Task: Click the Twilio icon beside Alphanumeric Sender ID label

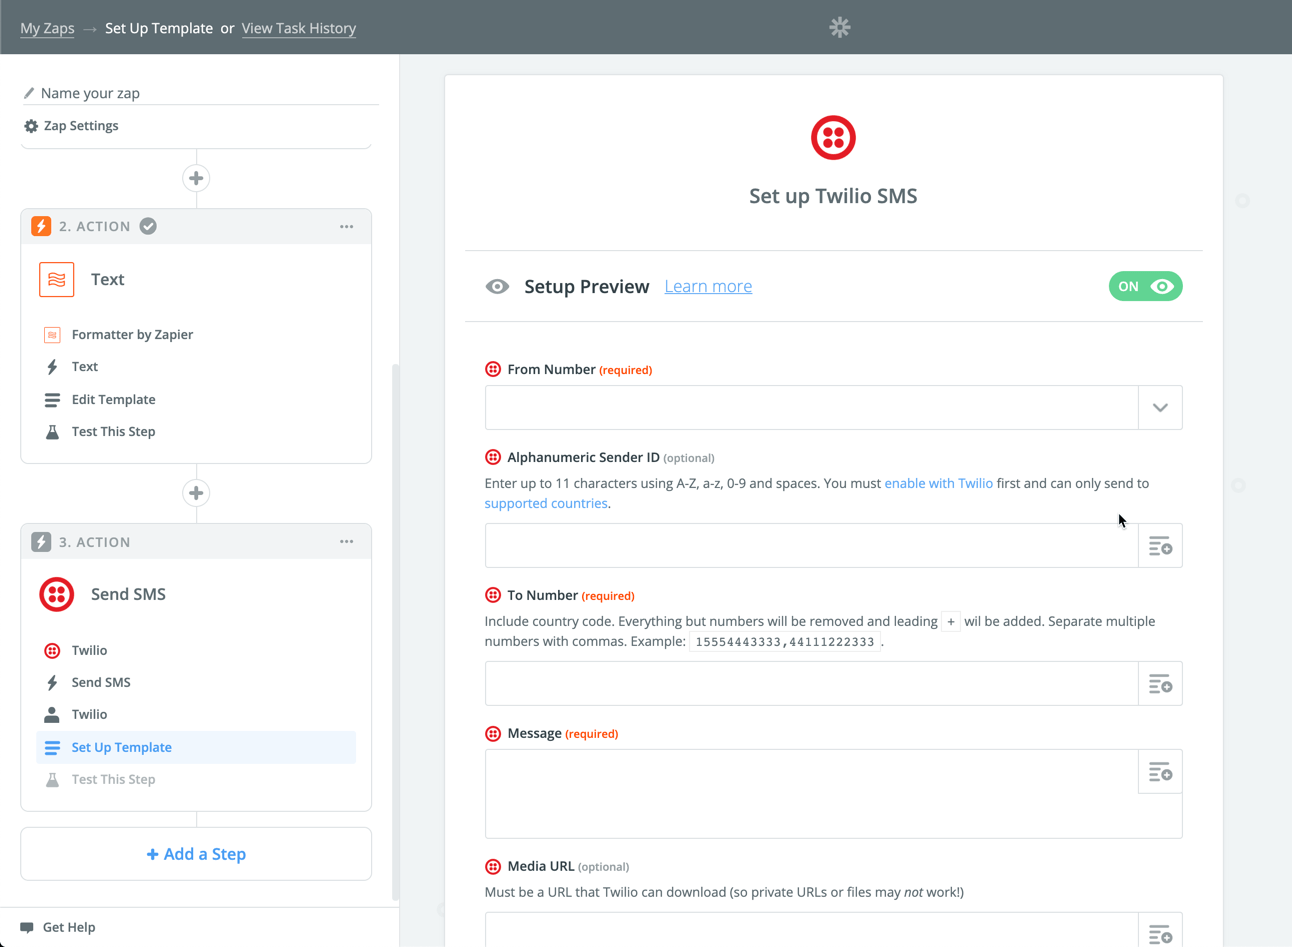Action: (493, 457)
